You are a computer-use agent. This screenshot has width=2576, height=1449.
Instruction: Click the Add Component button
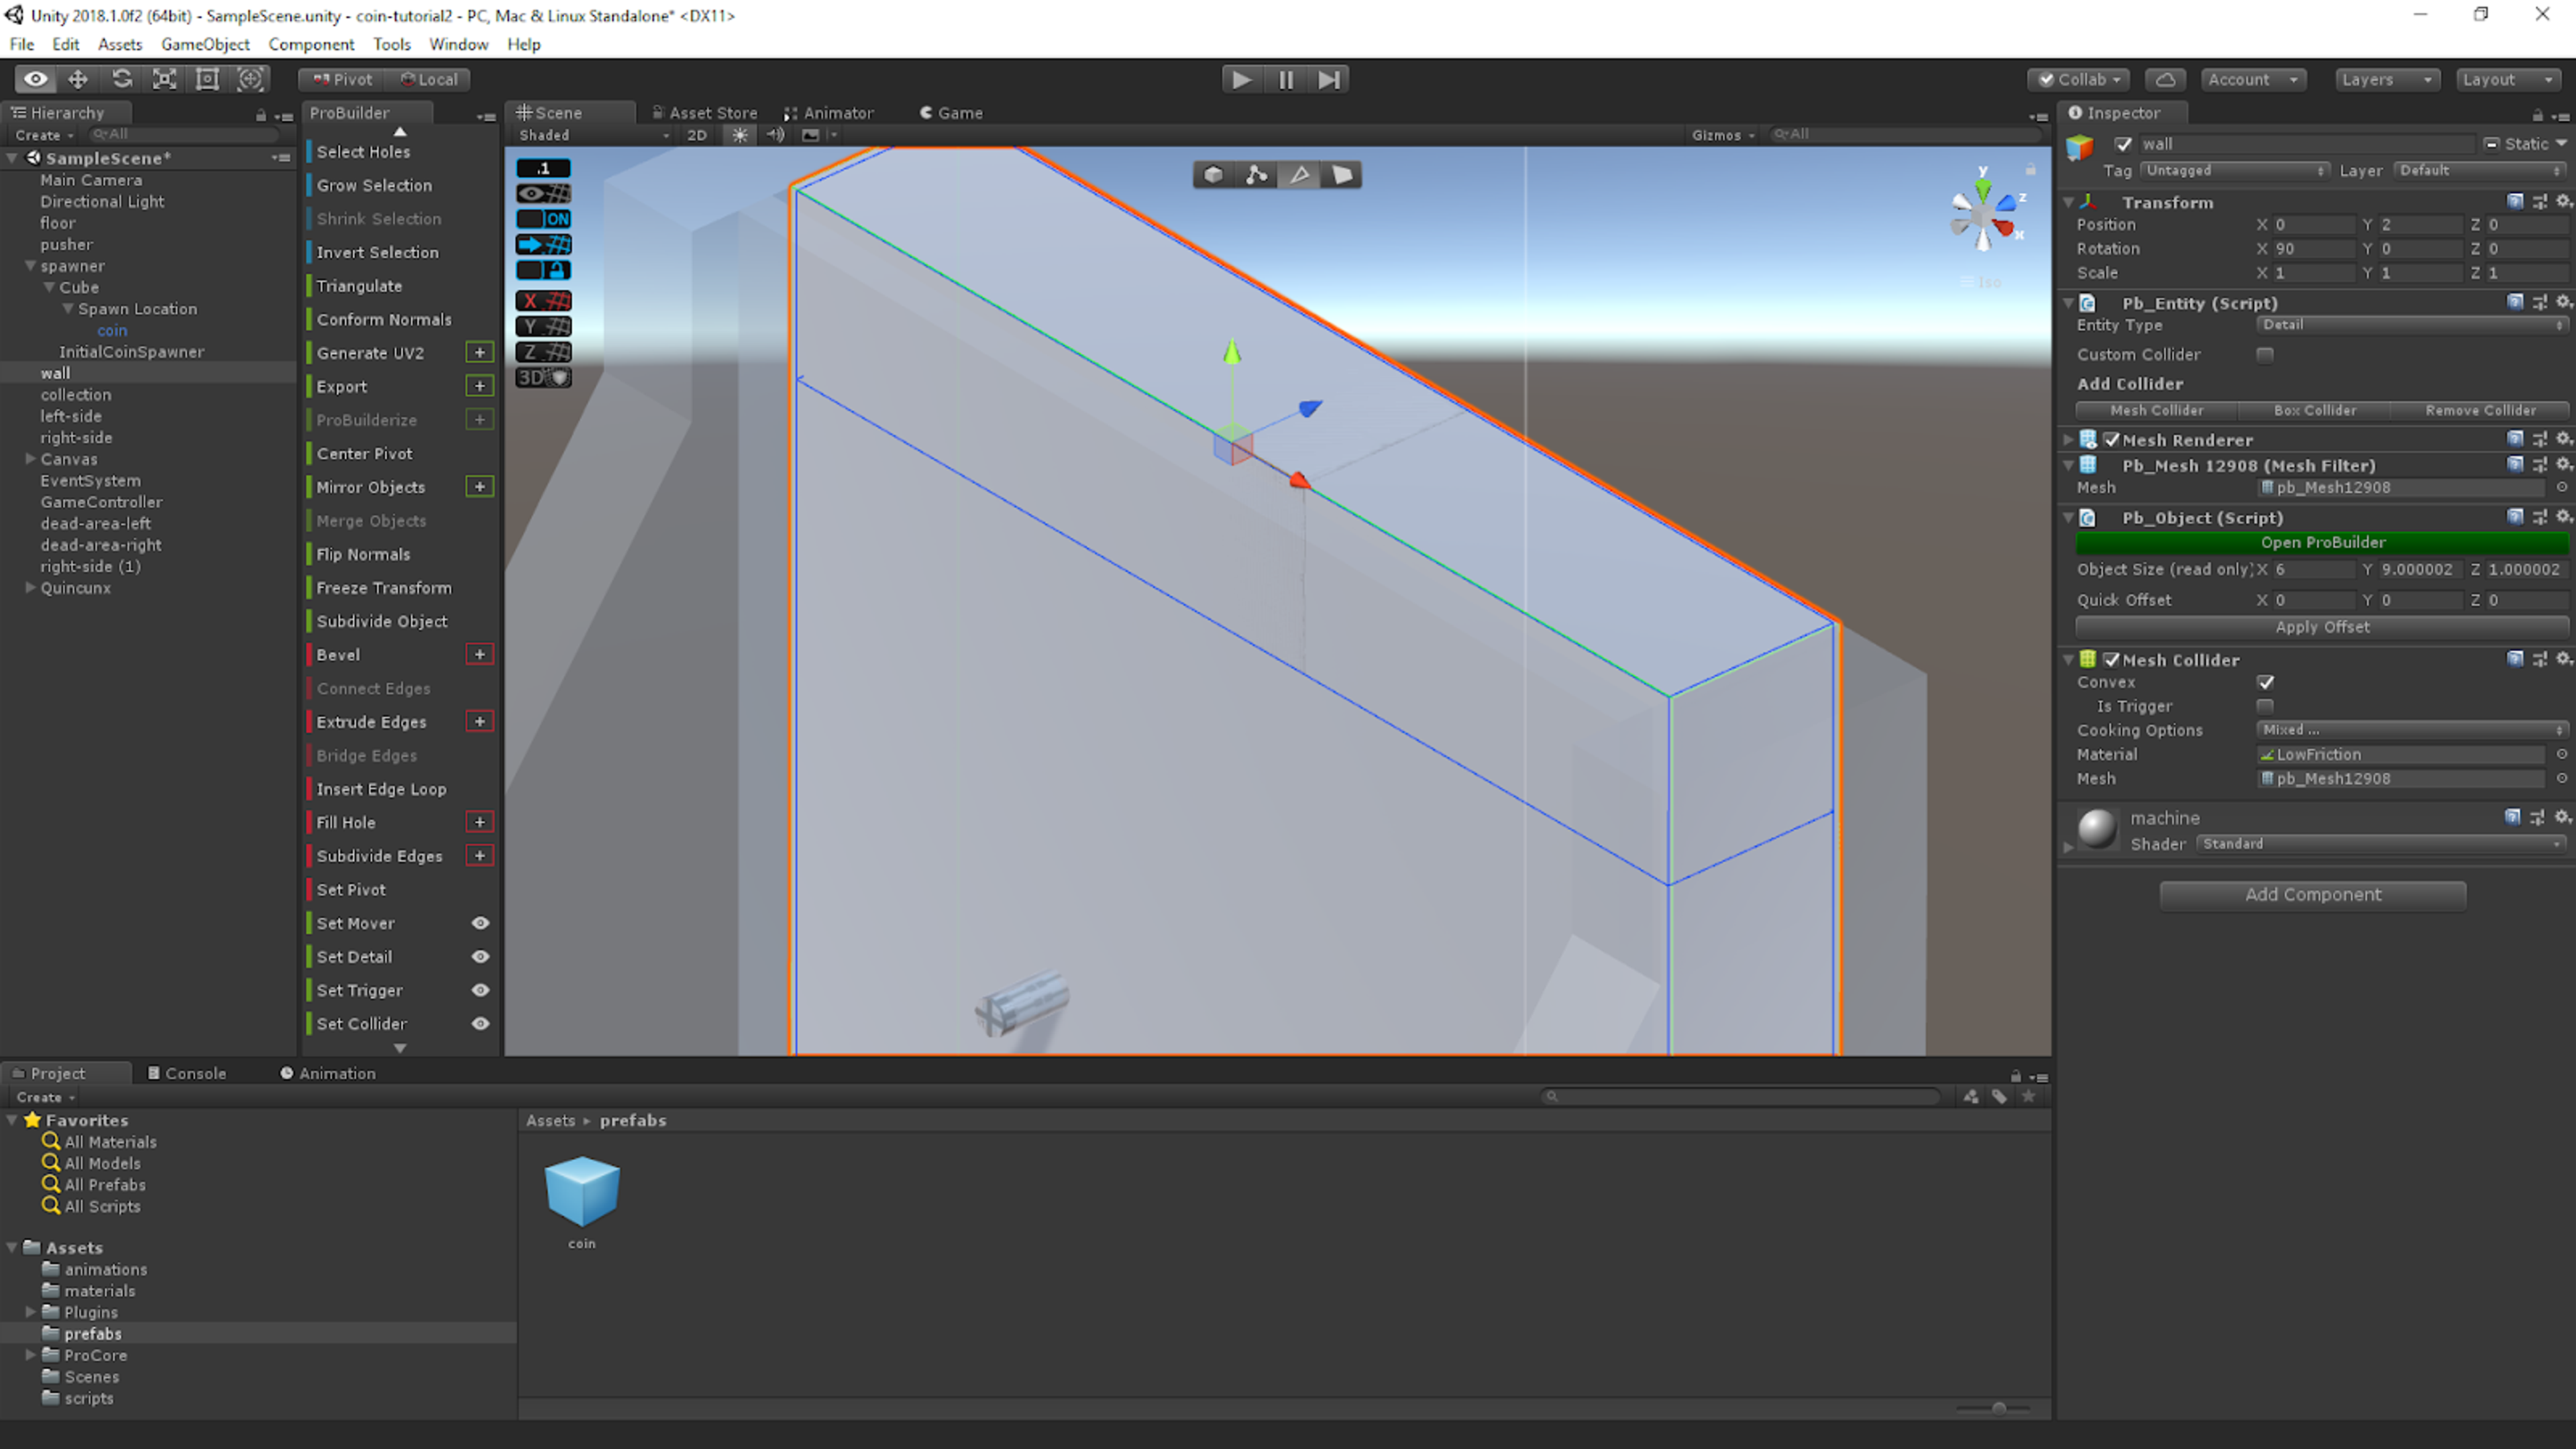coord(2312,895)
